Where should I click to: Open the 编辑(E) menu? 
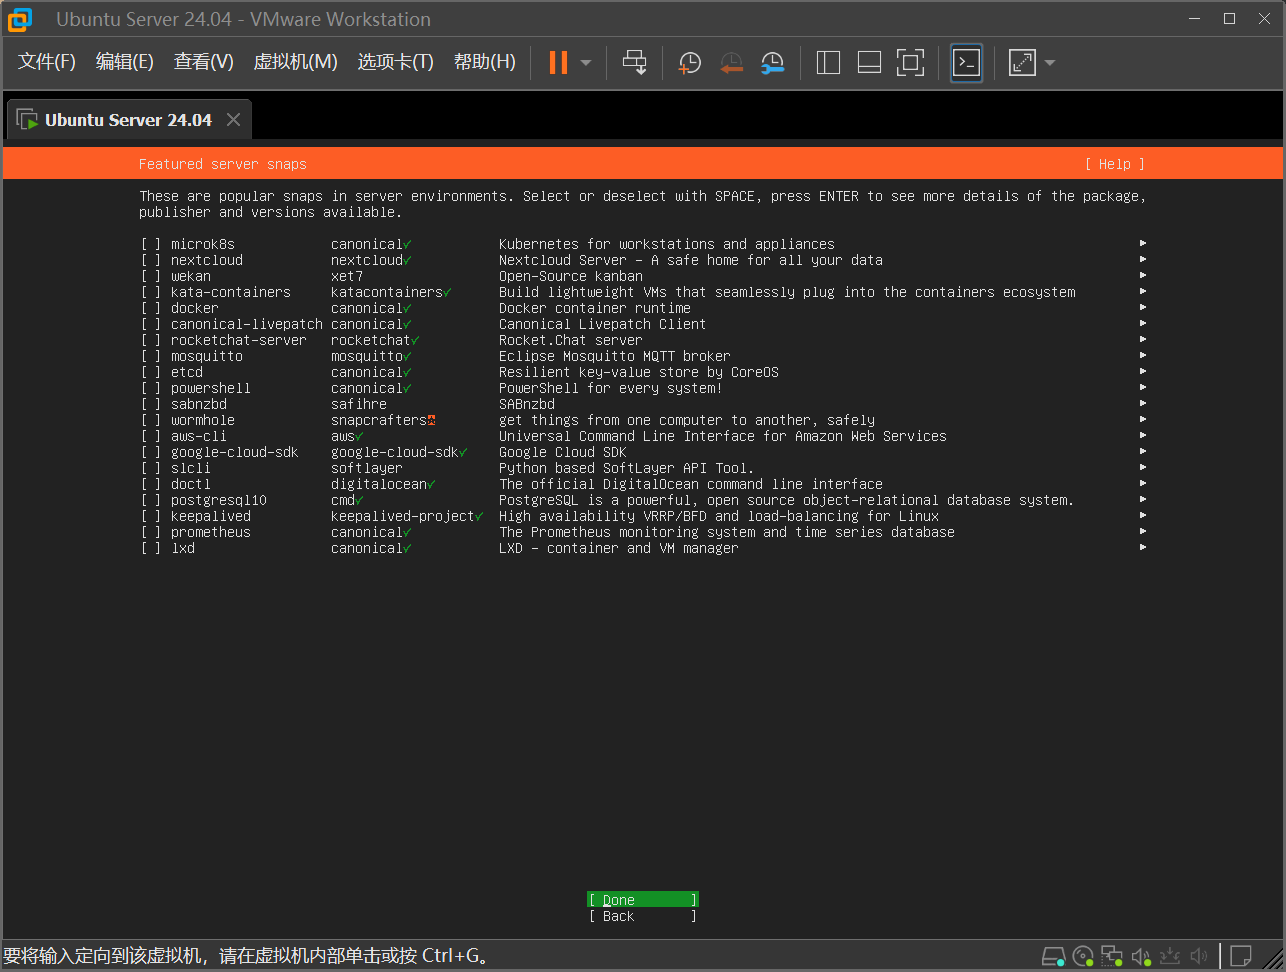(x=125, y=62)
